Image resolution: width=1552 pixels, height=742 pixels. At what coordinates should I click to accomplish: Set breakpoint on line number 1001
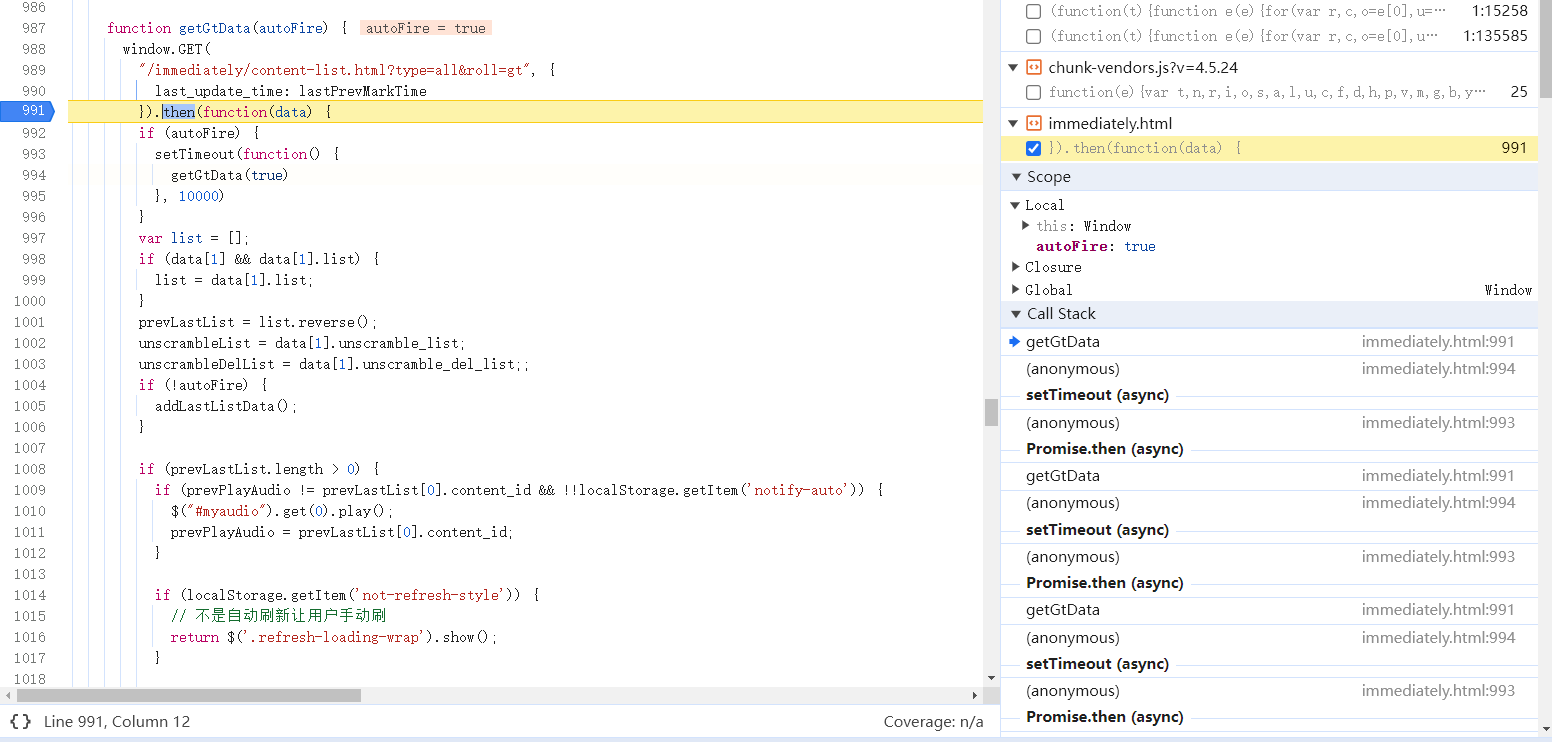29,322
